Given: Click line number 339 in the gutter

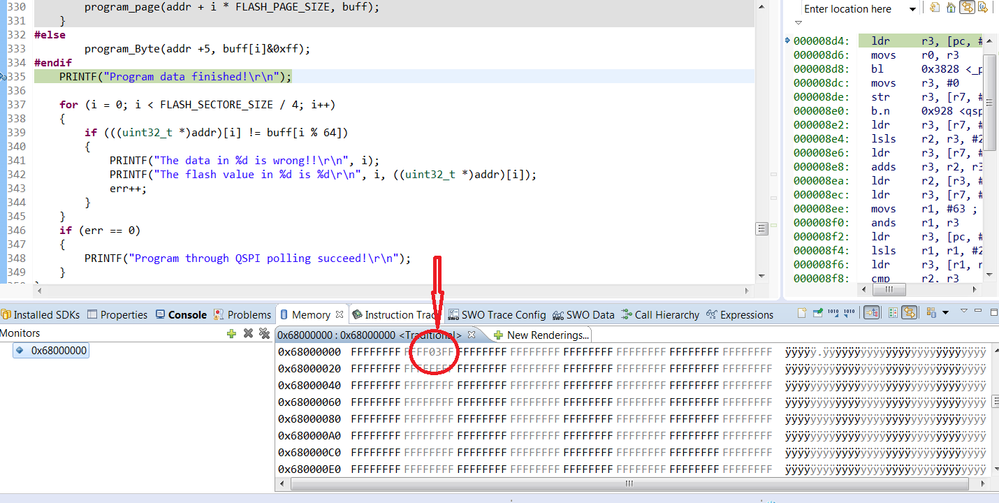Looking at the screenshot, I should pos(17,133).
